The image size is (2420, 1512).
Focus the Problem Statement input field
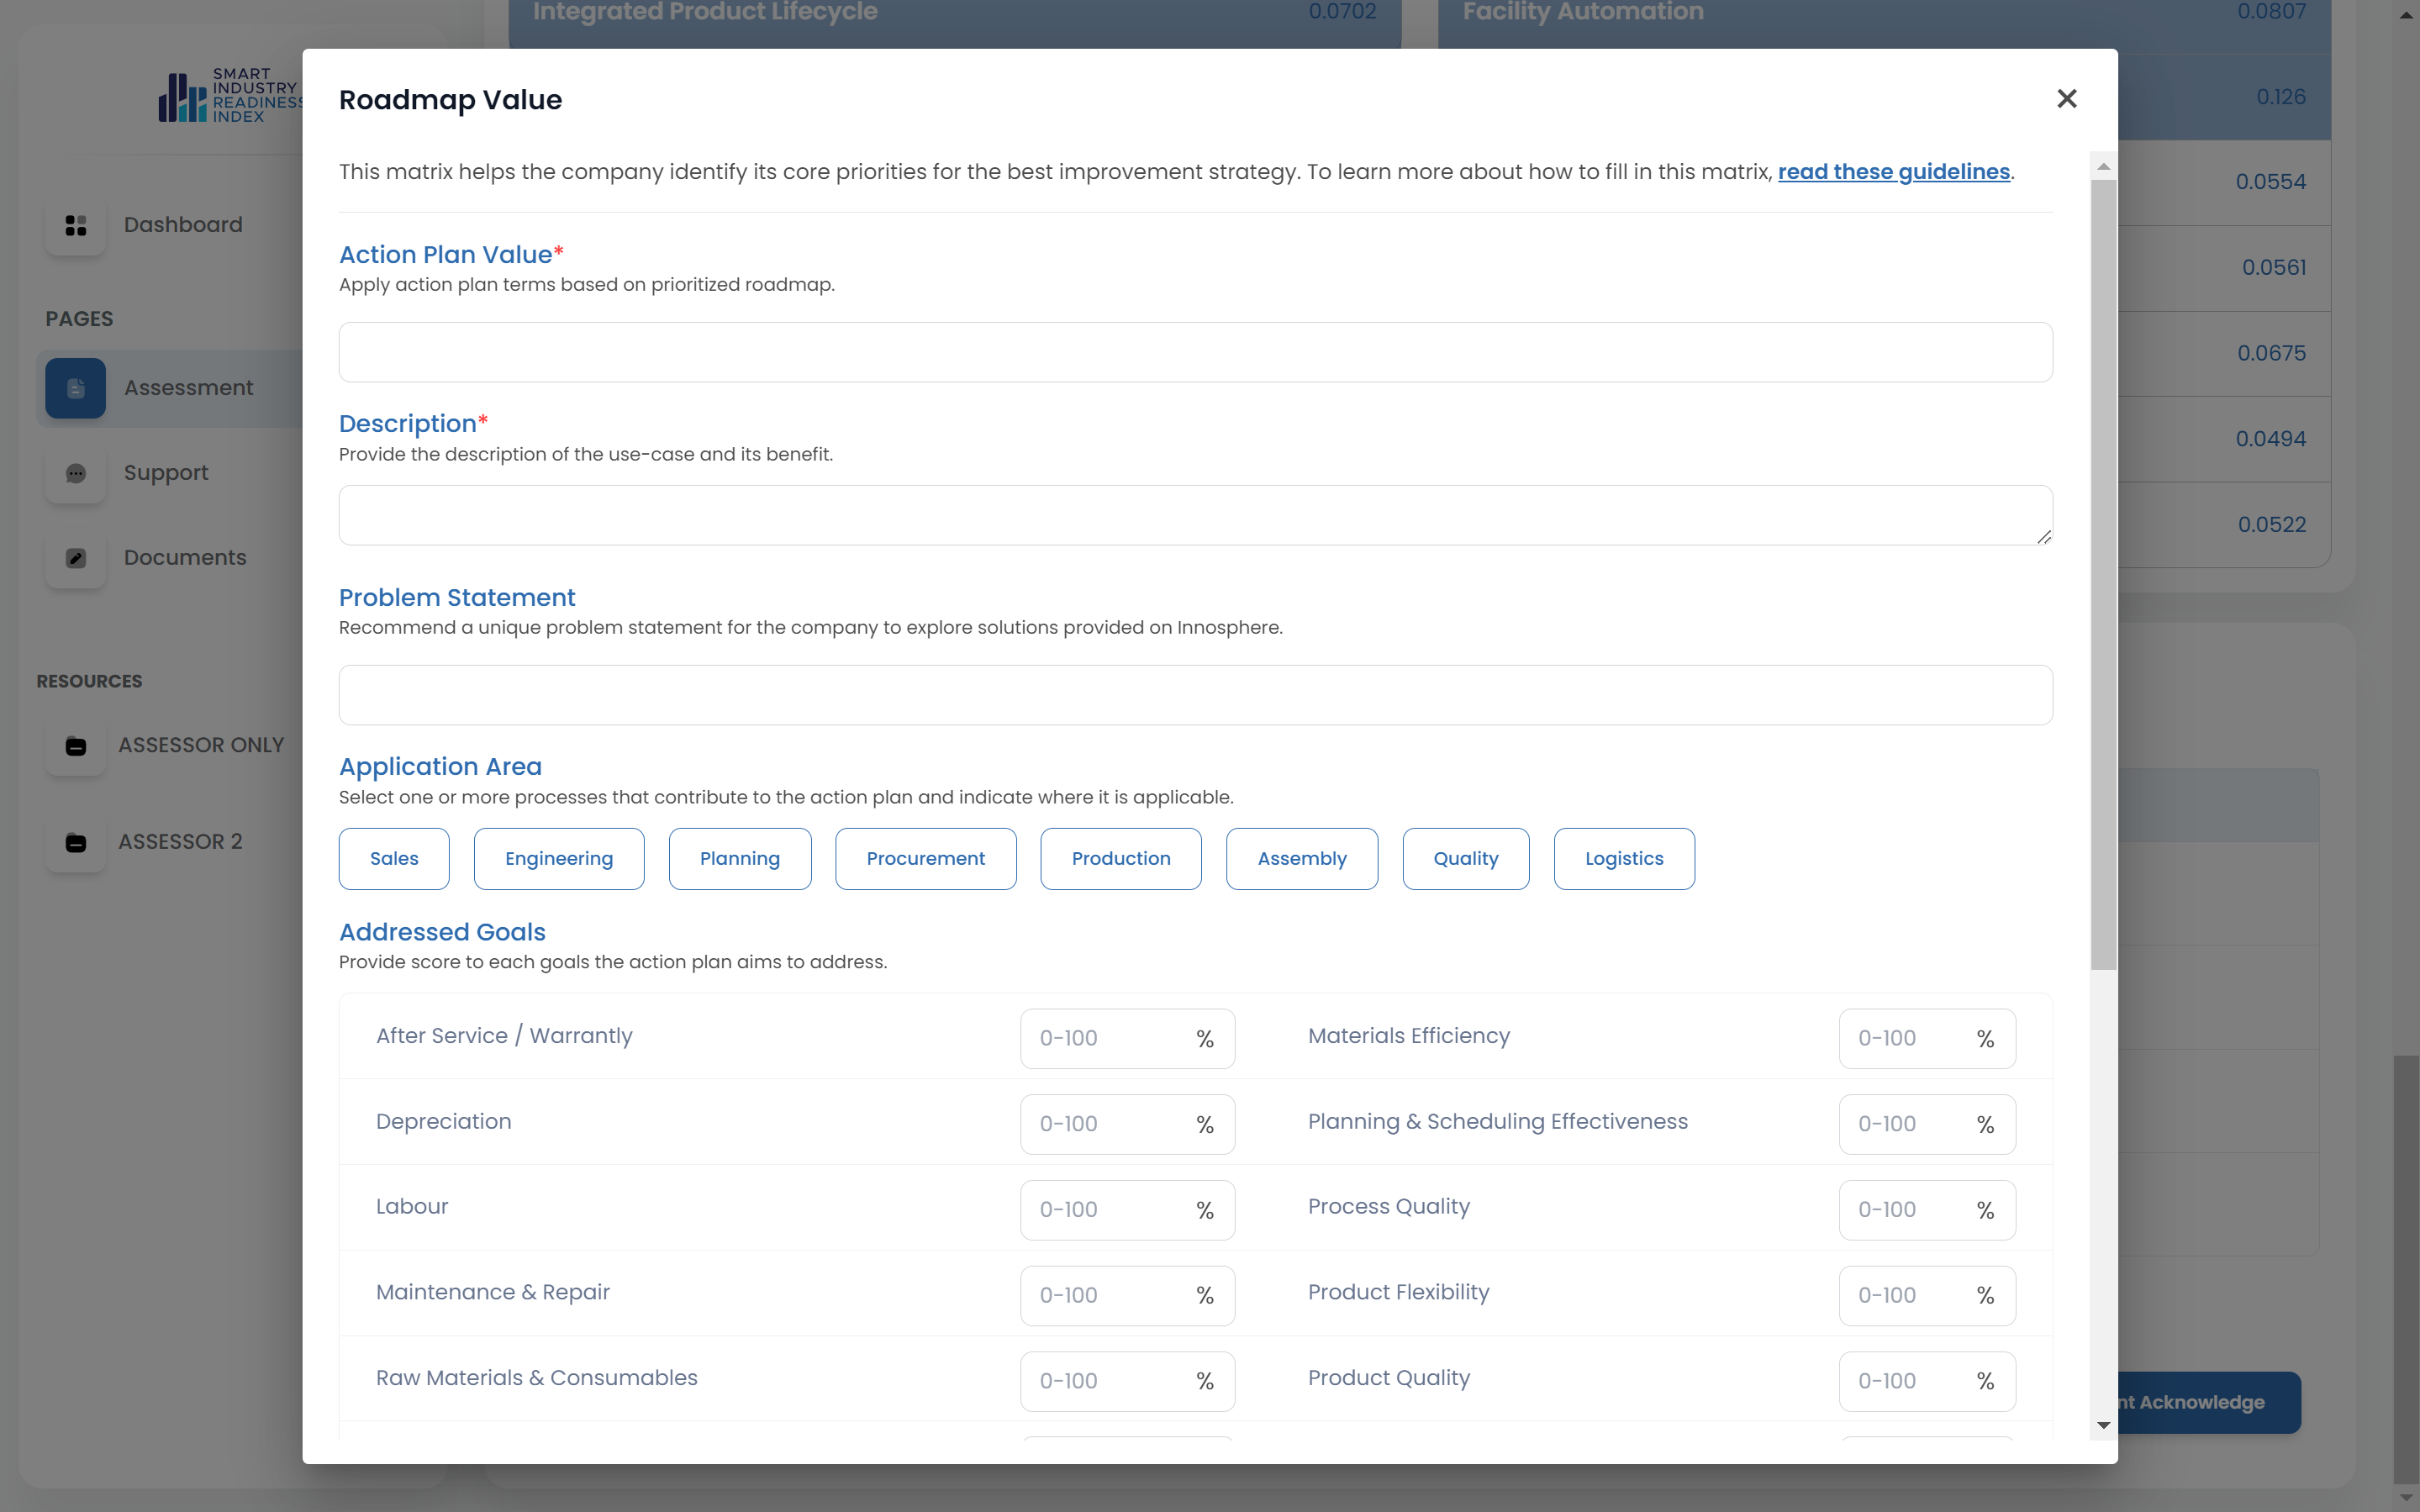coord(1195,695)
